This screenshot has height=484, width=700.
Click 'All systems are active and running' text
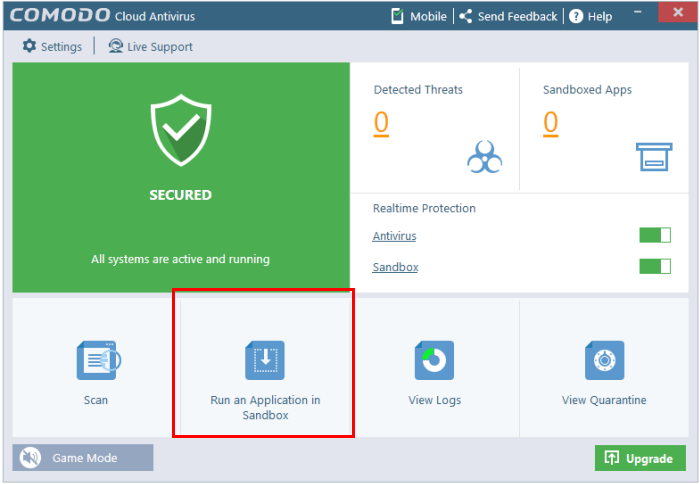(x=180, y=259)
